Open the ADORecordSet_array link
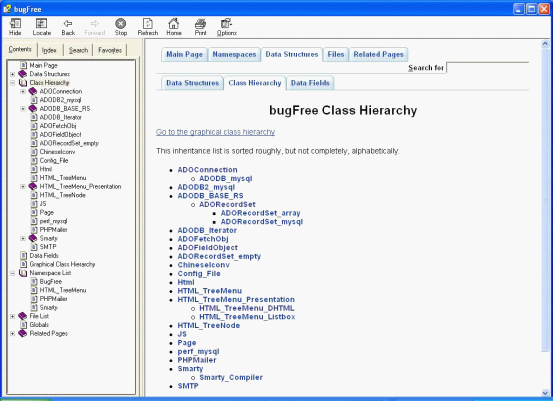This screenshot has width=553, height=401. 261,213
